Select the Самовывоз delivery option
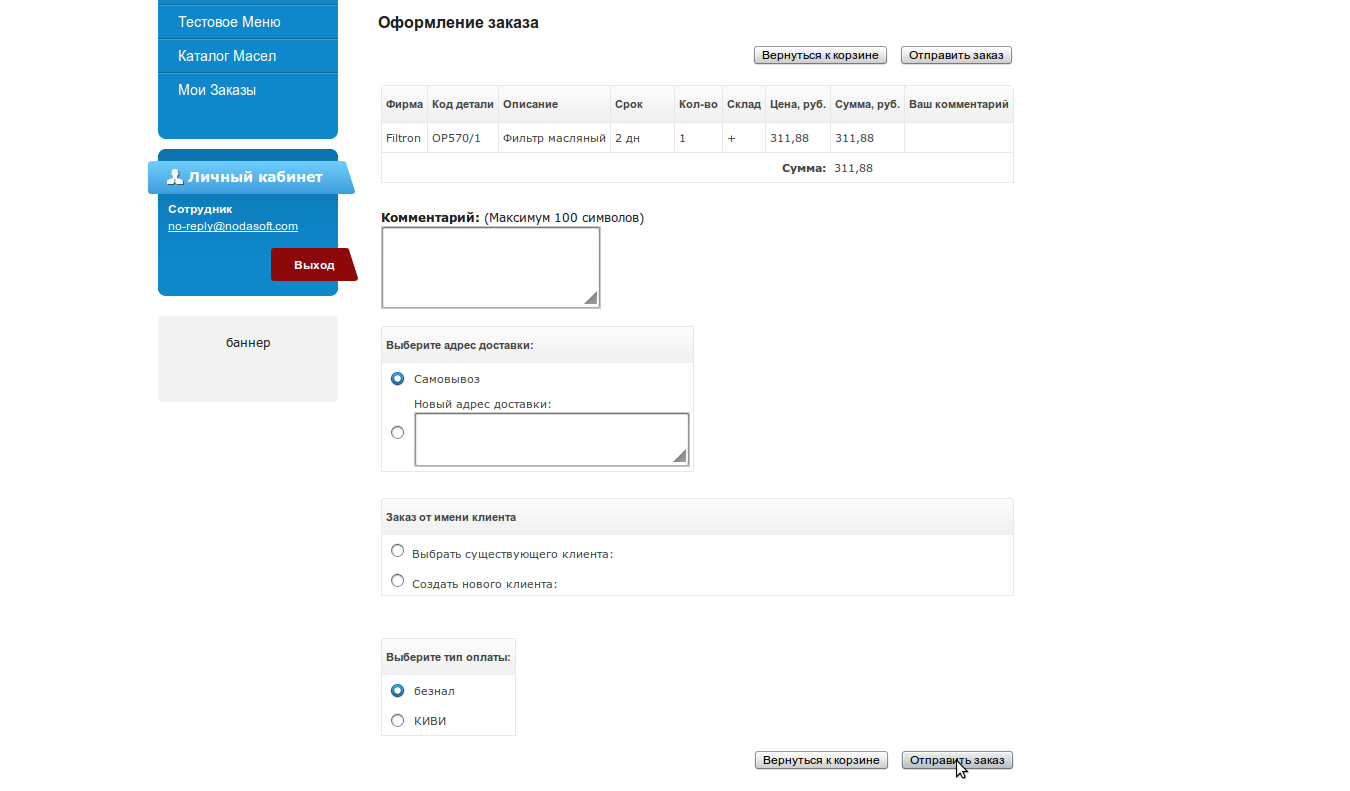The height and width of the screenshot is (791, 1350). [398, 379]
